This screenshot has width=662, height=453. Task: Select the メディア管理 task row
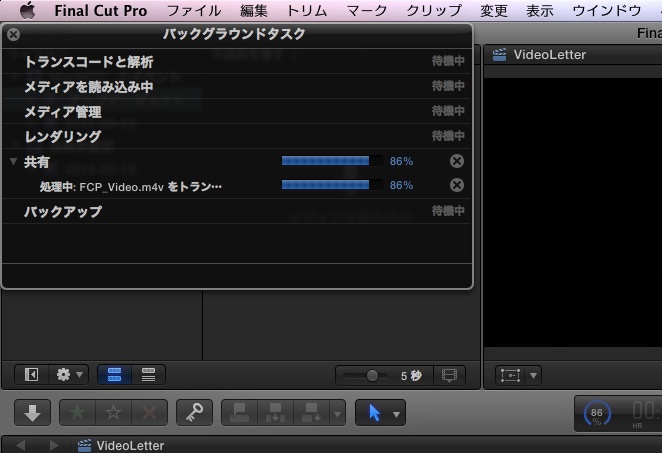[x=237, y=111]
